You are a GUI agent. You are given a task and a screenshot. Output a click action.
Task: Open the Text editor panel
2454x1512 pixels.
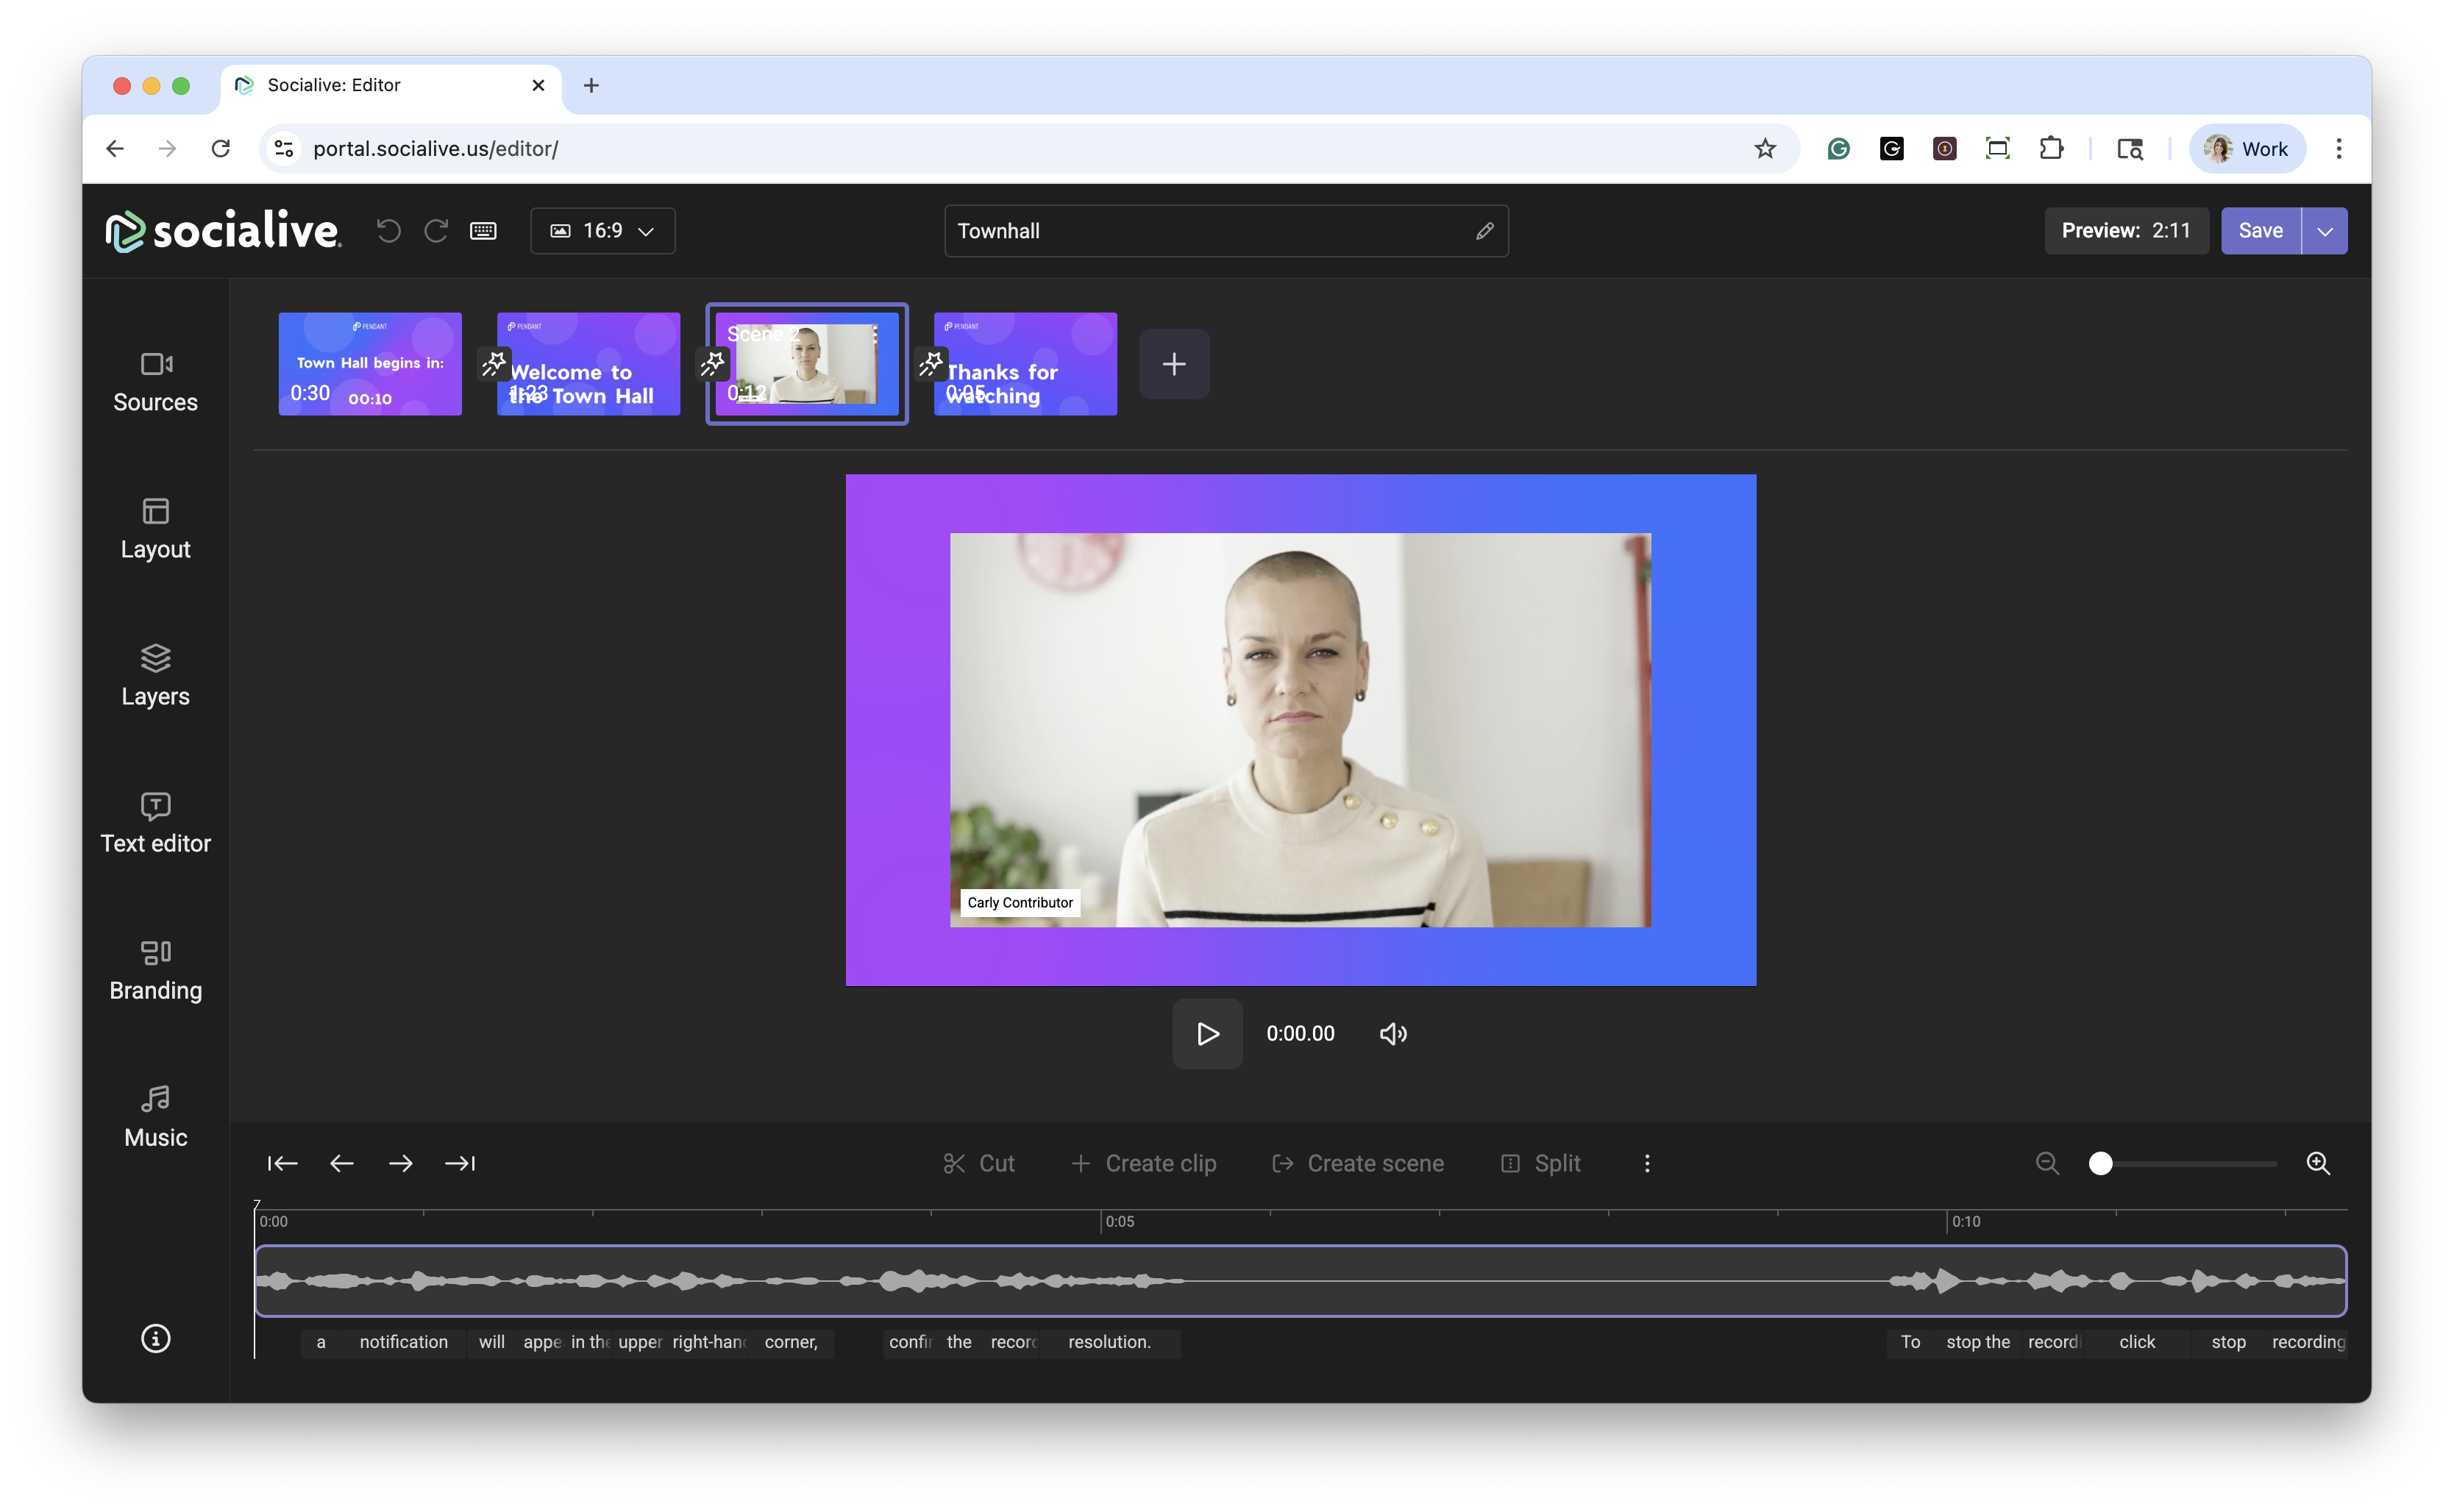coord(155,822)
